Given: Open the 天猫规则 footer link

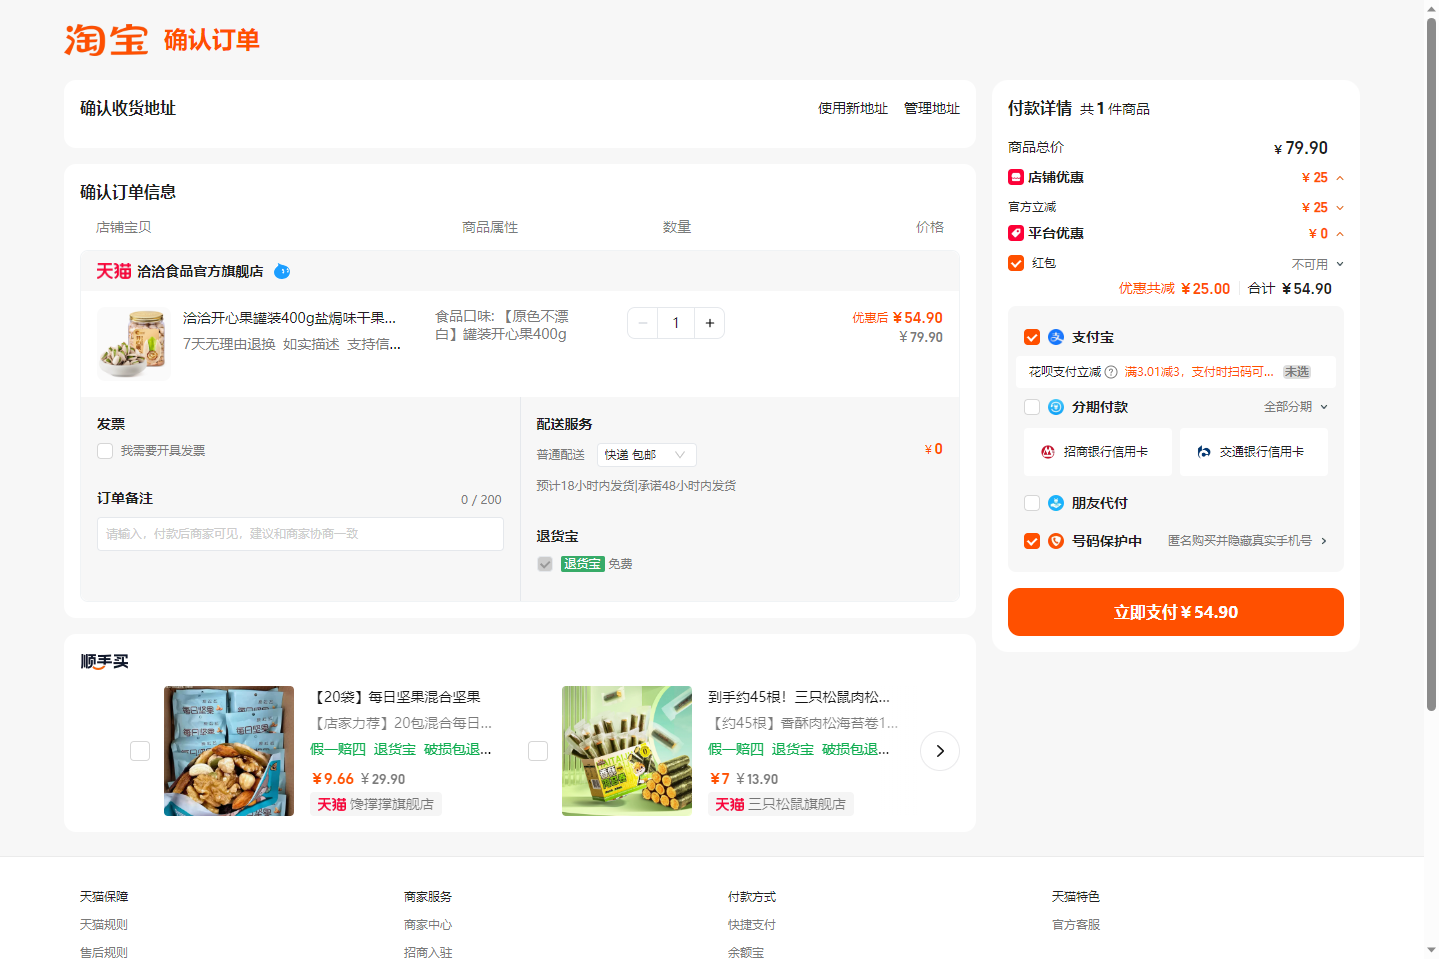Looking at the screenshot, I should coord(104,925).
